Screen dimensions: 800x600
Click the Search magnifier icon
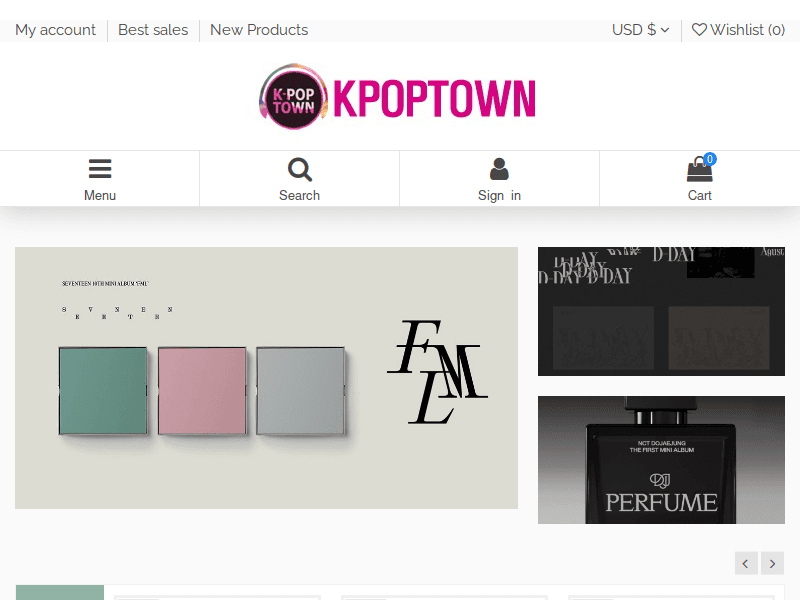pos(299,170)
